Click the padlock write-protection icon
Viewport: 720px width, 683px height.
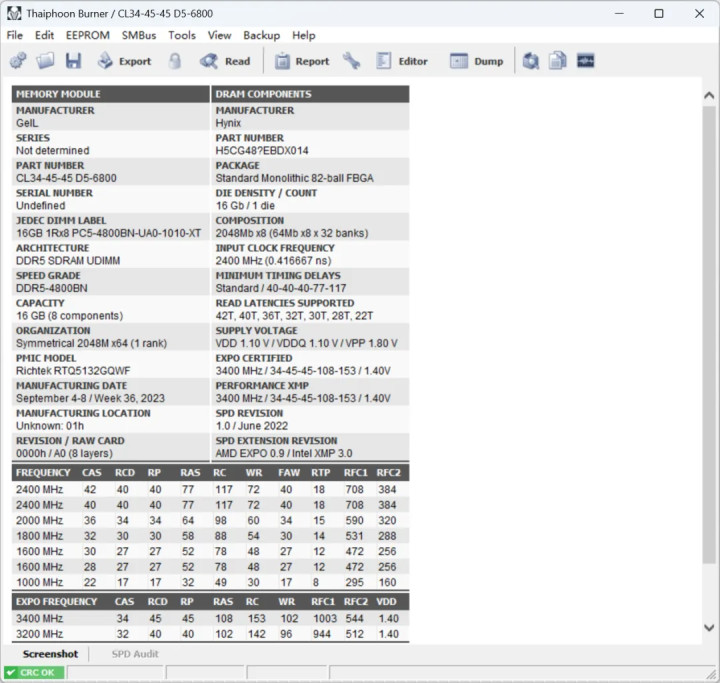pyautogui.click(x=174, y=61)
